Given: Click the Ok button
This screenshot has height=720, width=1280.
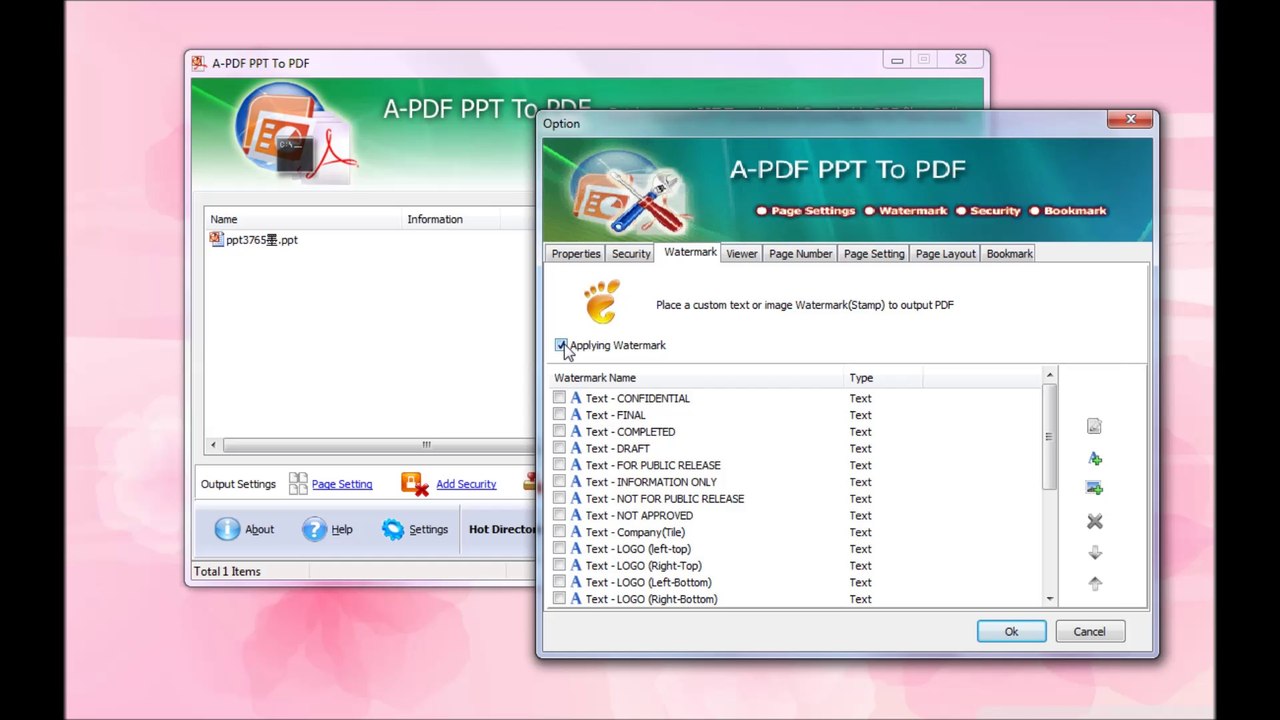Looking at the screenshot, I should pyautogui.click(x=1011, y=632).
